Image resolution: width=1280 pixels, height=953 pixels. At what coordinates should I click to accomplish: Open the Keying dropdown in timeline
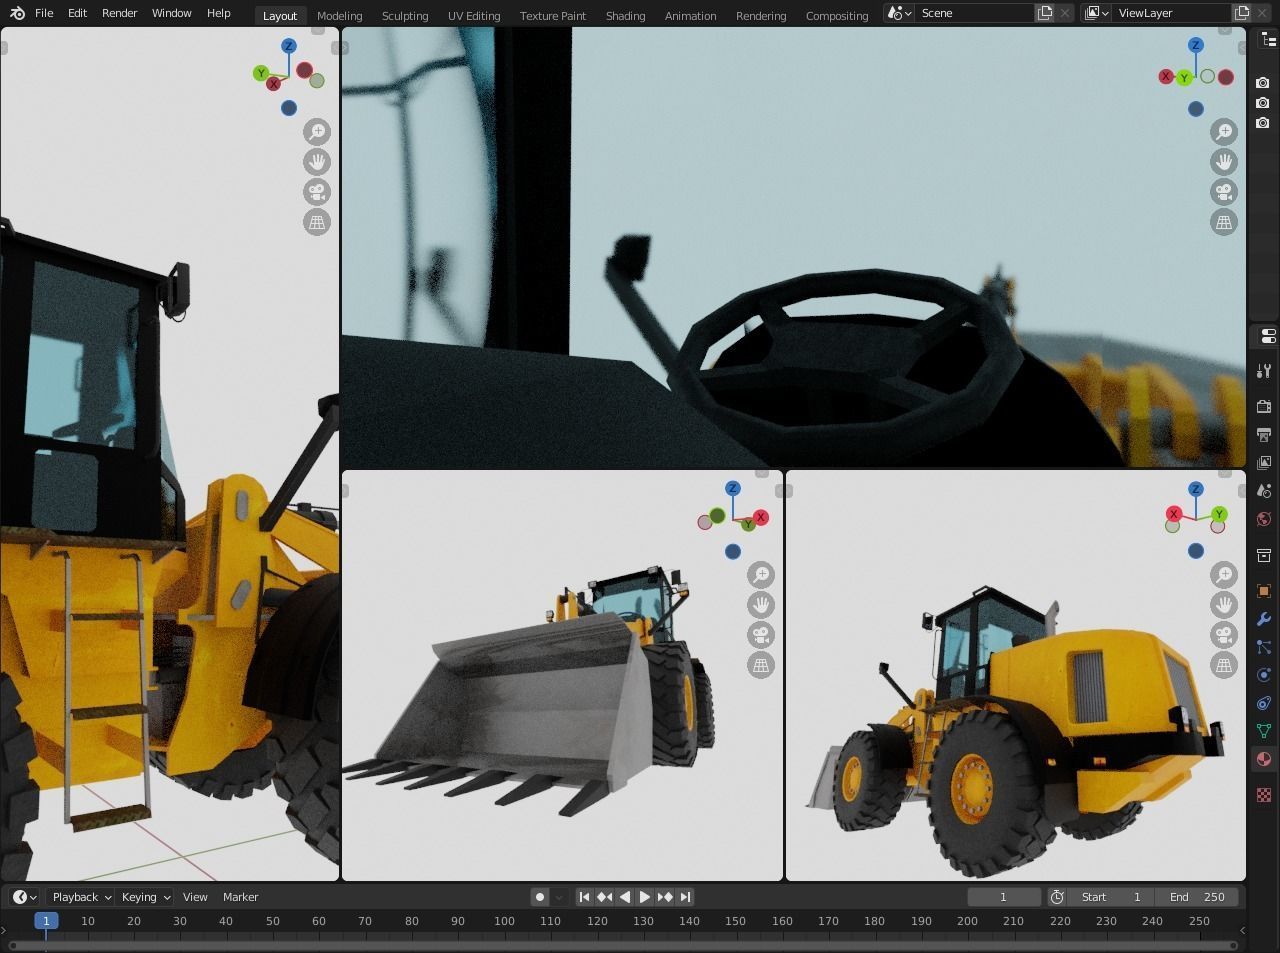point(145,897)
